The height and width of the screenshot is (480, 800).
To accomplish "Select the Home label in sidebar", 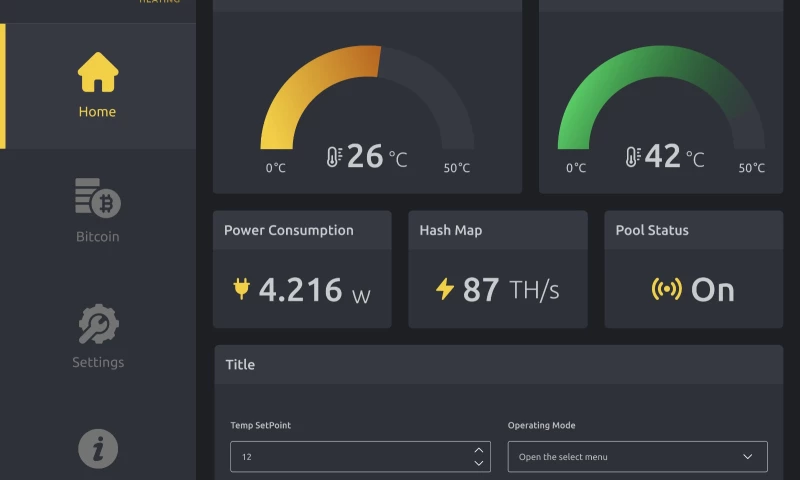I will click(x=98, y=112).
